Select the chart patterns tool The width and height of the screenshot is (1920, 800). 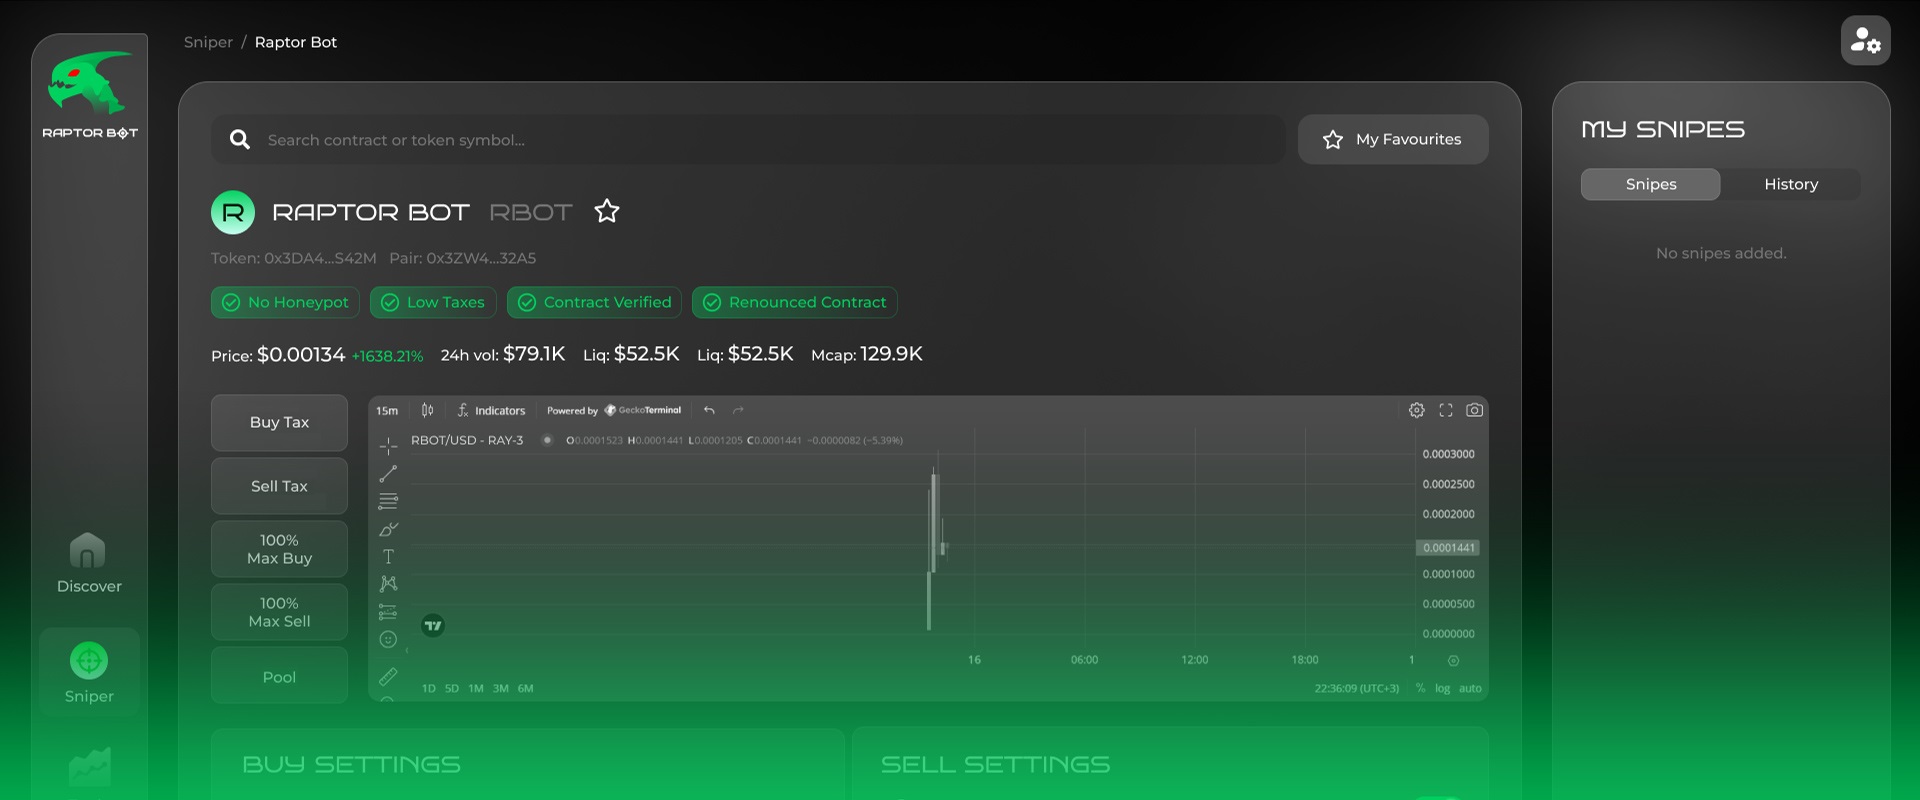(388, 584)
